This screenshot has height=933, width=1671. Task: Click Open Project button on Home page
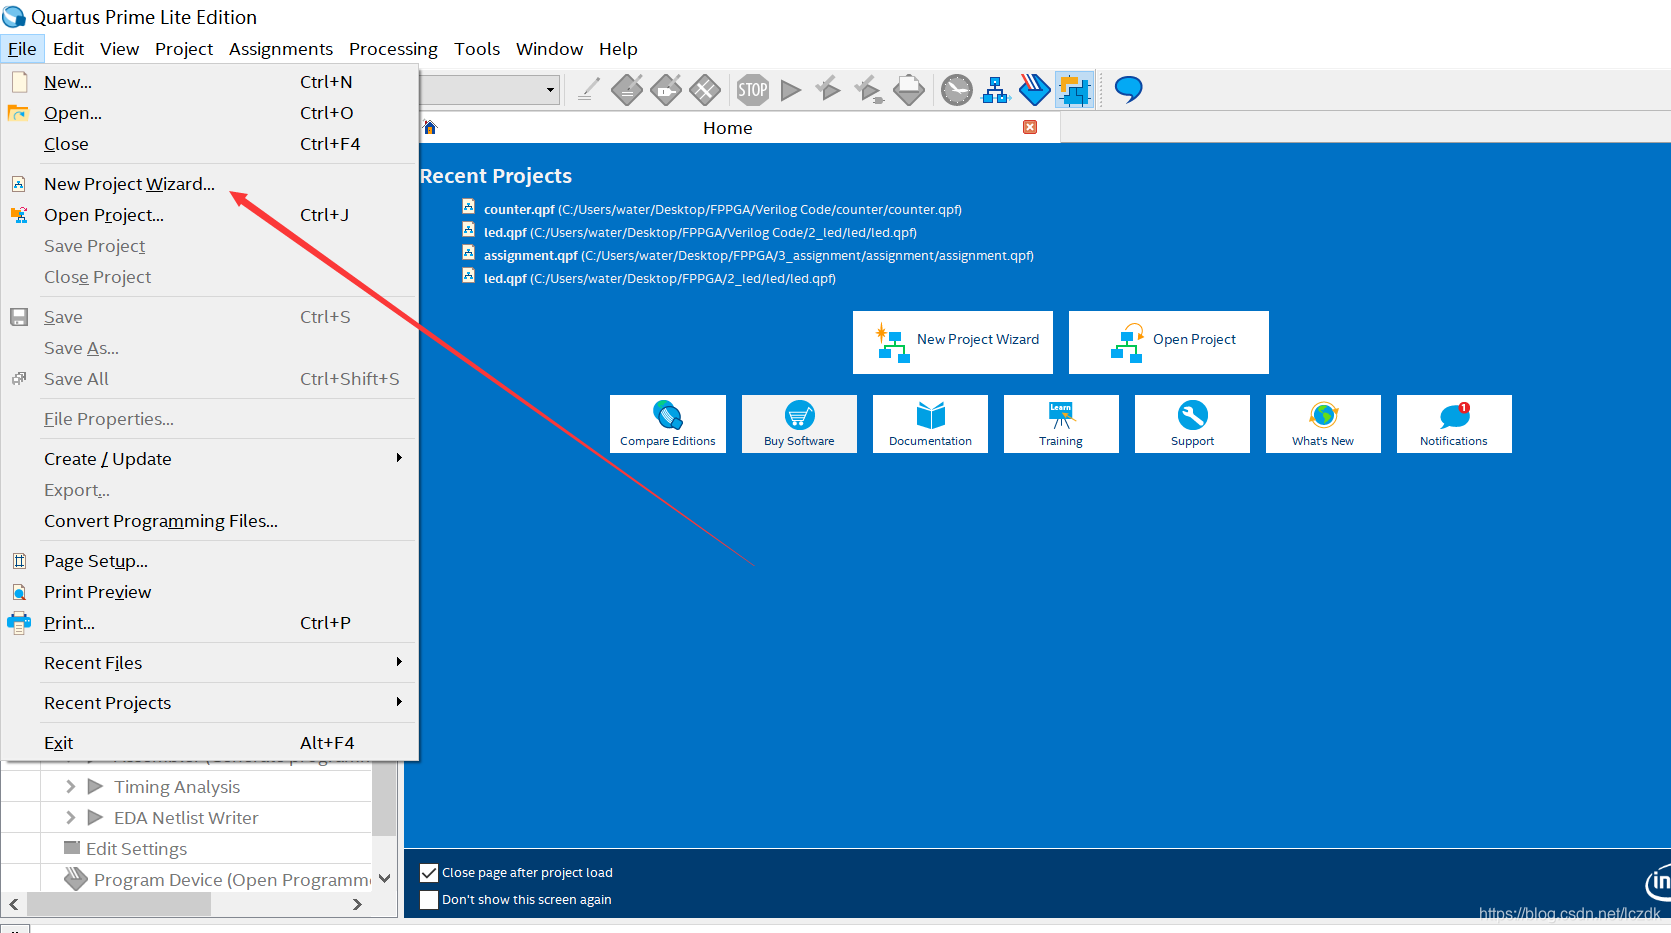(1169, 342)
